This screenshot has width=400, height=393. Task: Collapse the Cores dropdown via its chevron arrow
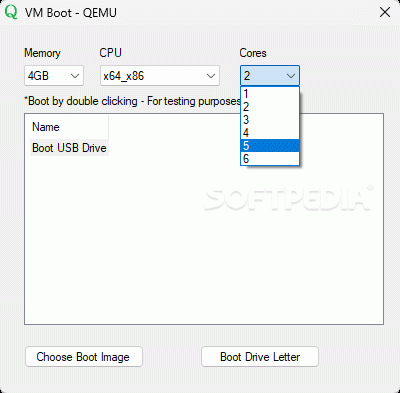[x=291, y=76]
